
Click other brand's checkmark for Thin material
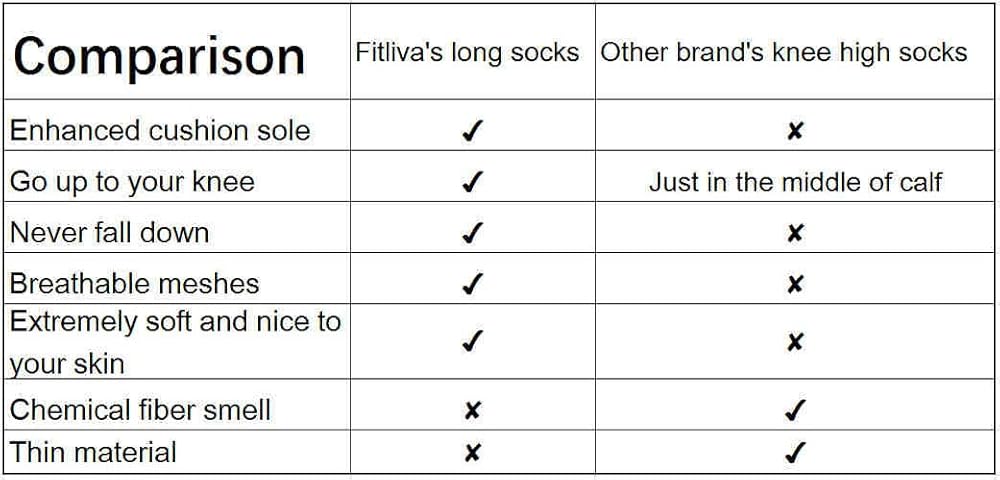pyautogui.click(x=795, y=452)
